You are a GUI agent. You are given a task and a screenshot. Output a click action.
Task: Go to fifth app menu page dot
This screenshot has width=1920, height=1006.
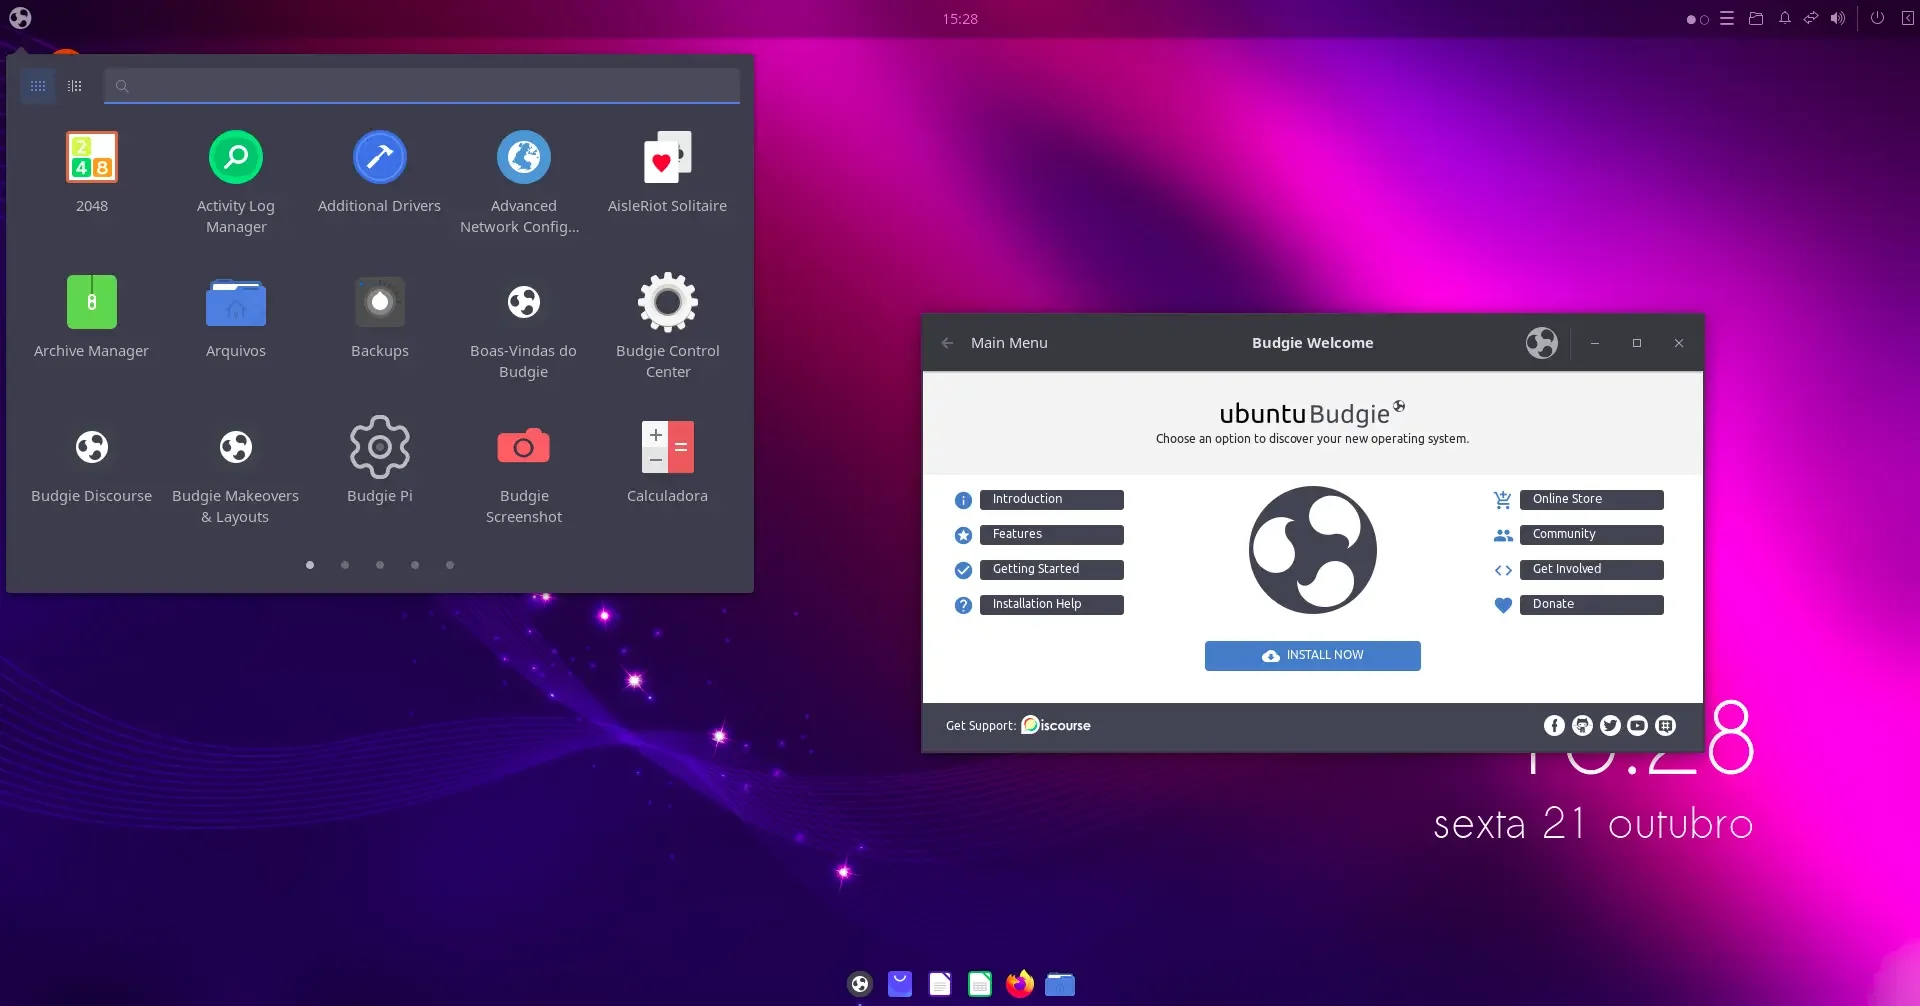[x=450, y=565]
